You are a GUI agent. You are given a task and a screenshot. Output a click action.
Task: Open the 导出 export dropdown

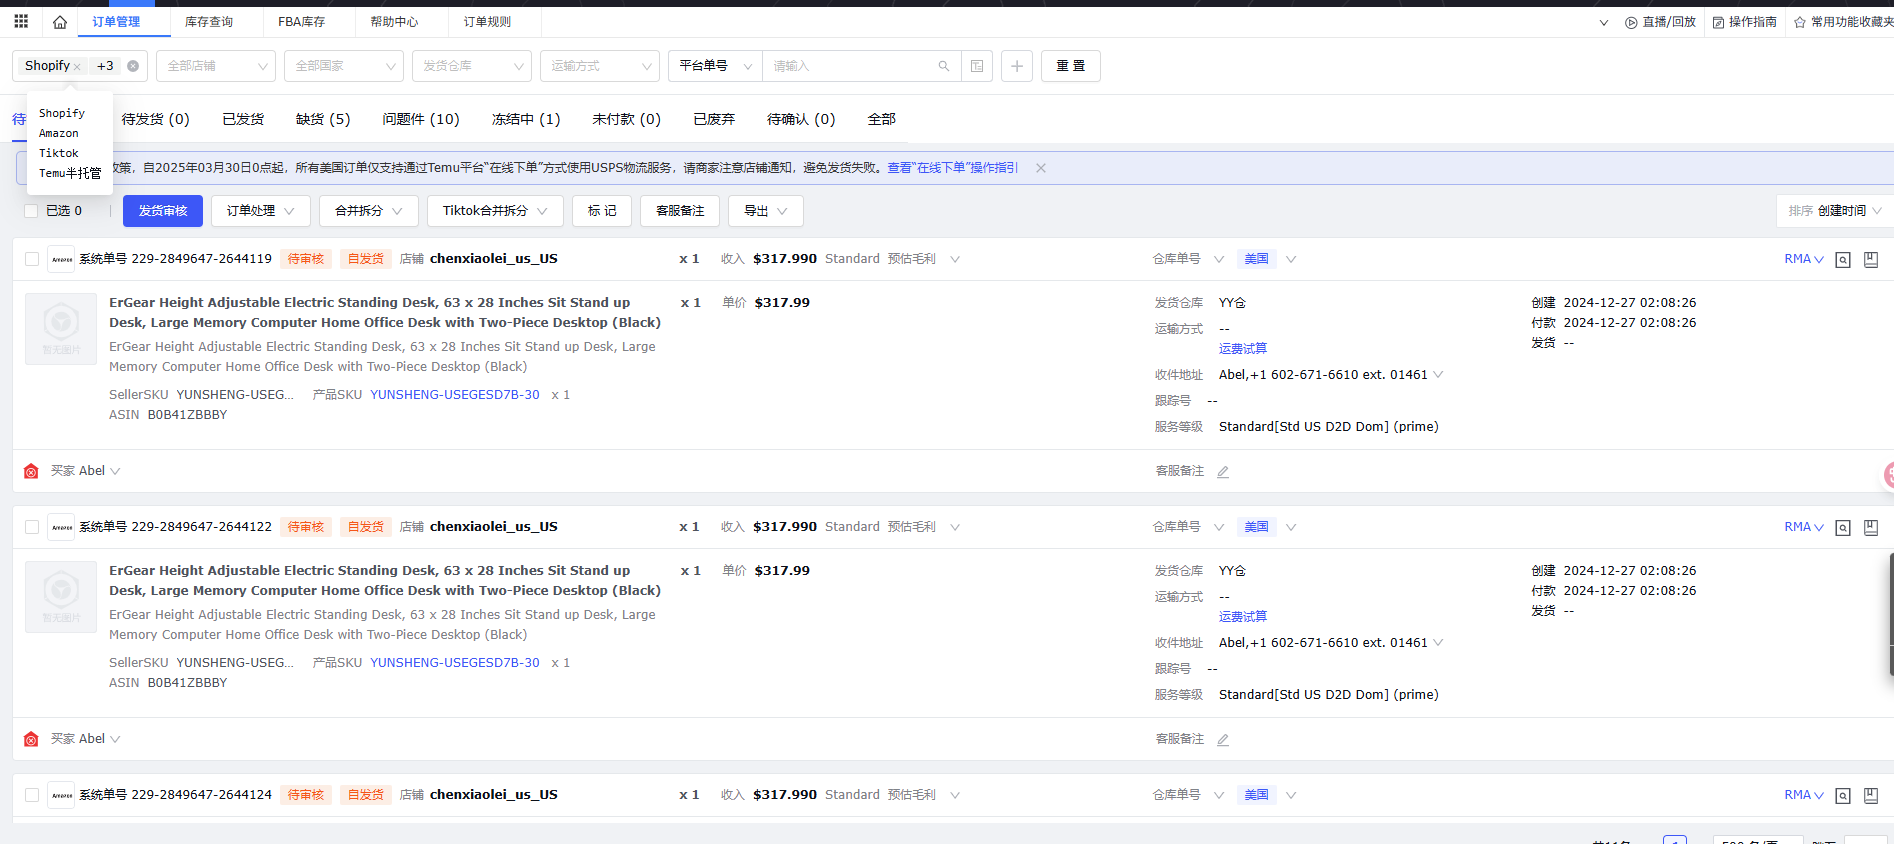coord(765,211)
